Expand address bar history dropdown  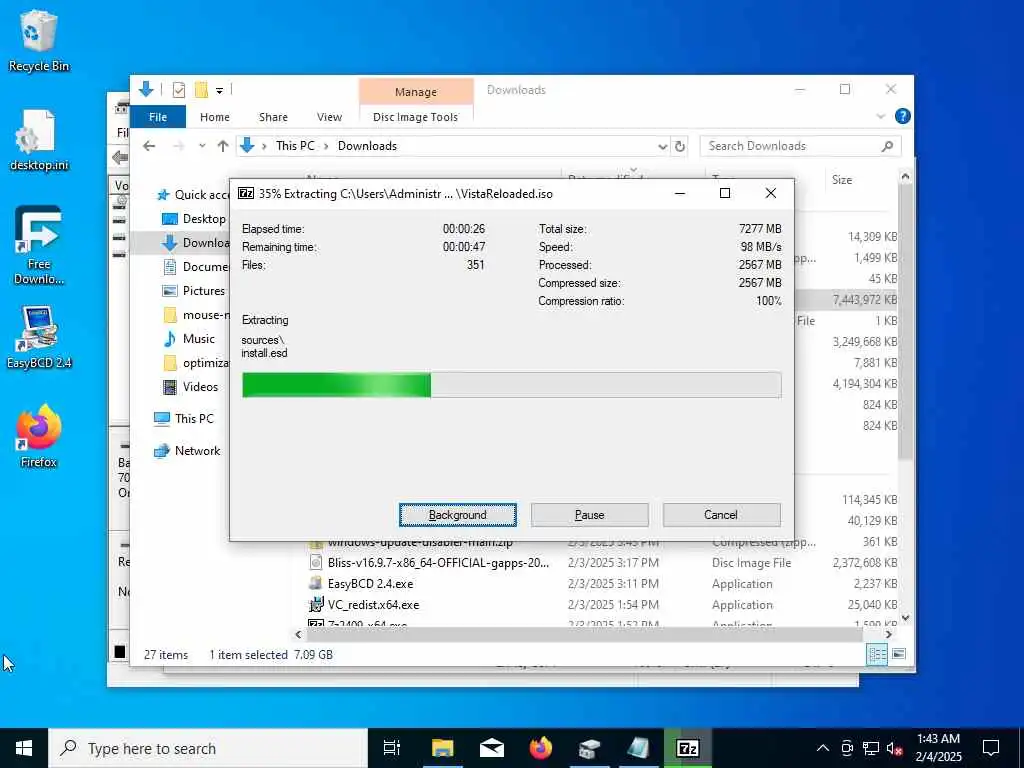662,146
